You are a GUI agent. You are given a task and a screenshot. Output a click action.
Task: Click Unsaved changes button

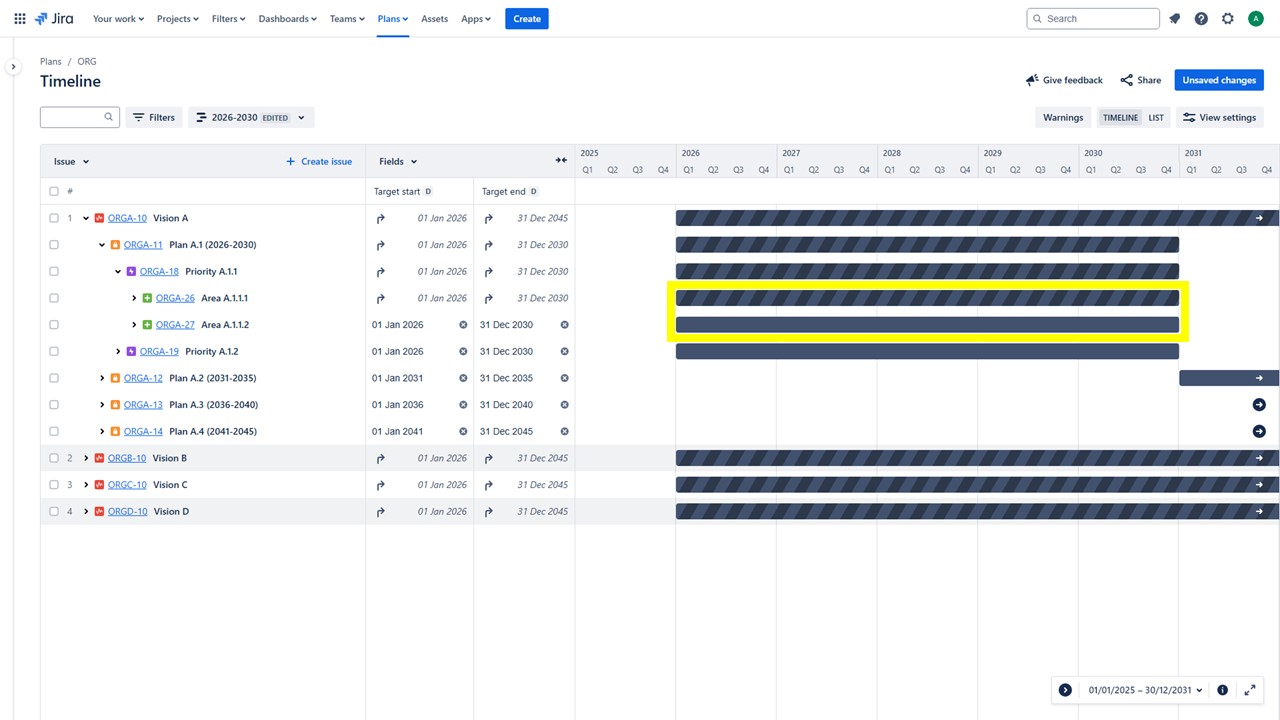[1219, 80]
